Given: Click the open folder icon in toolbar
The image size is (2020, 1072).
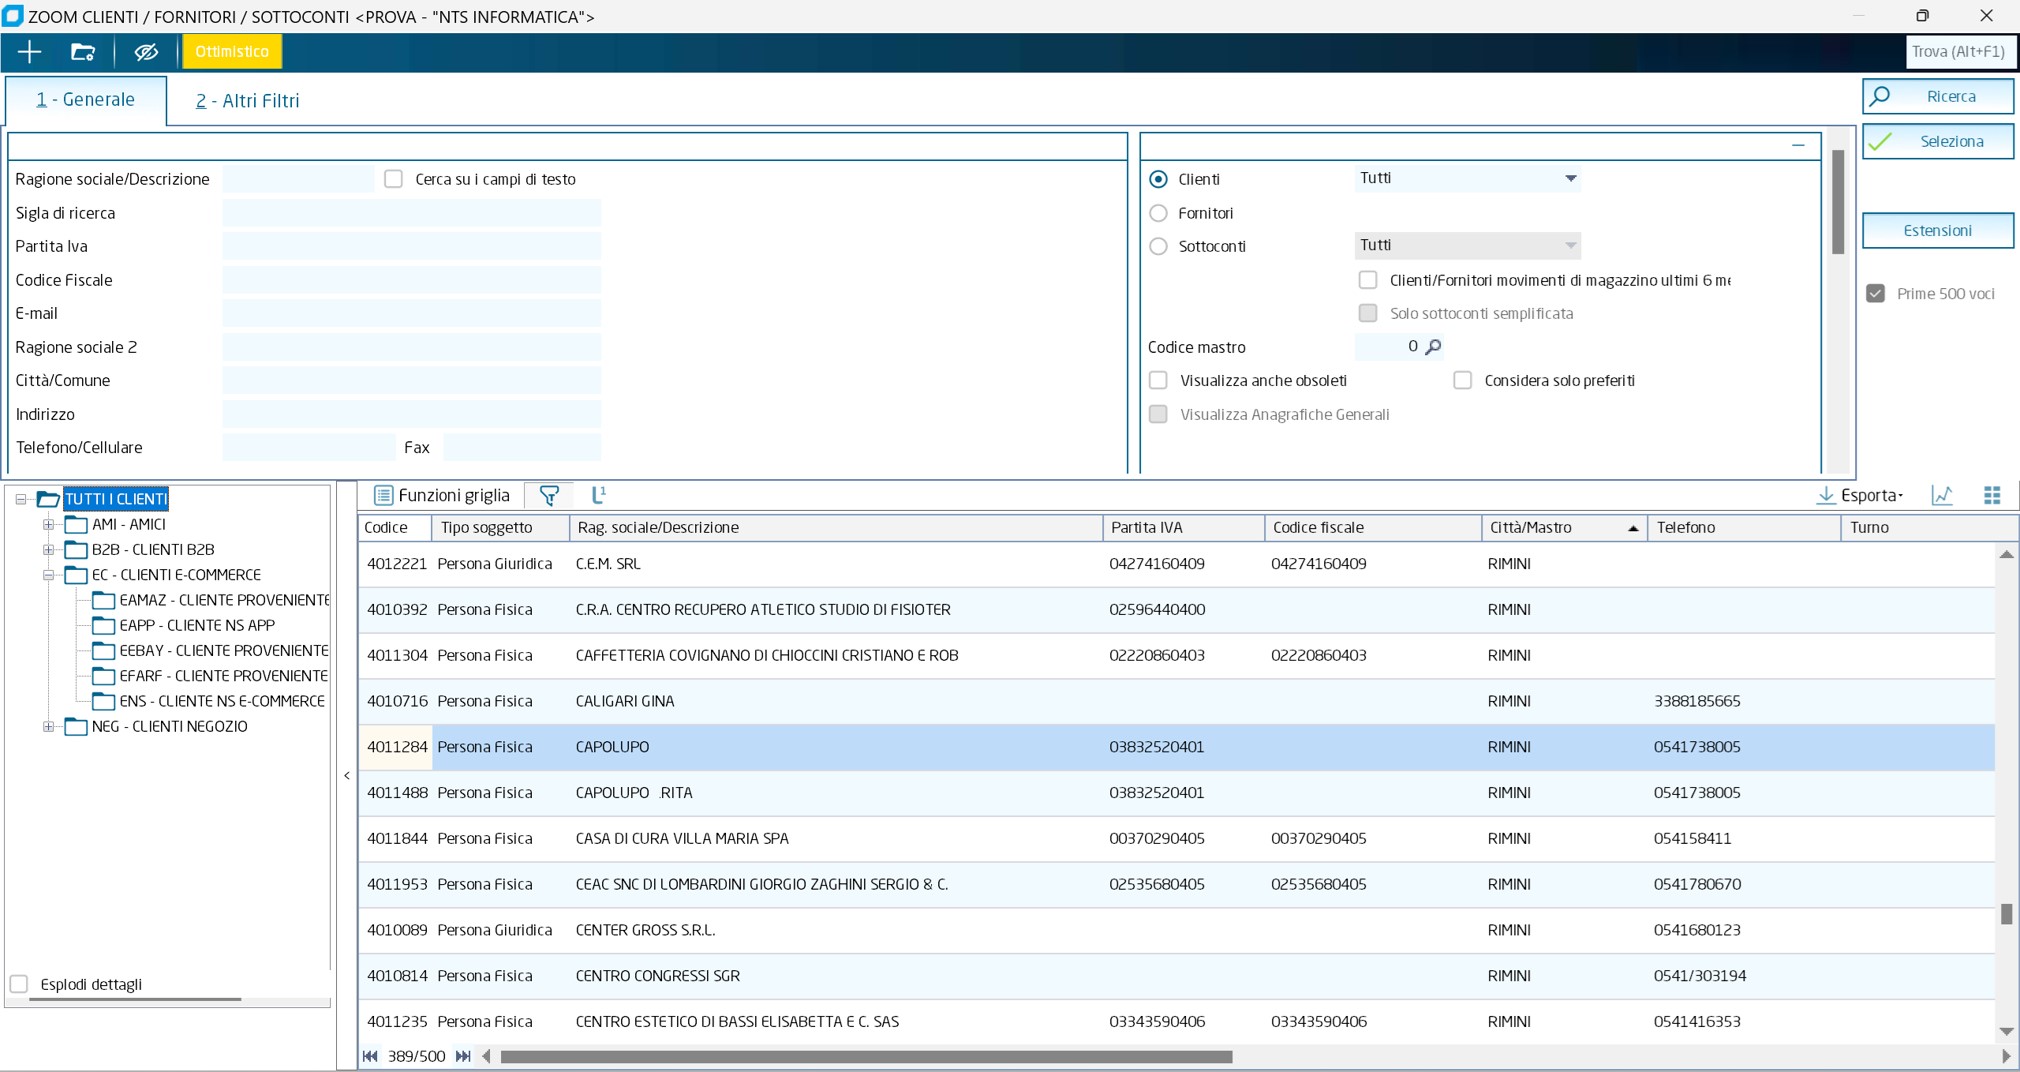Looking at the screenshot, I should click(83, 52).
